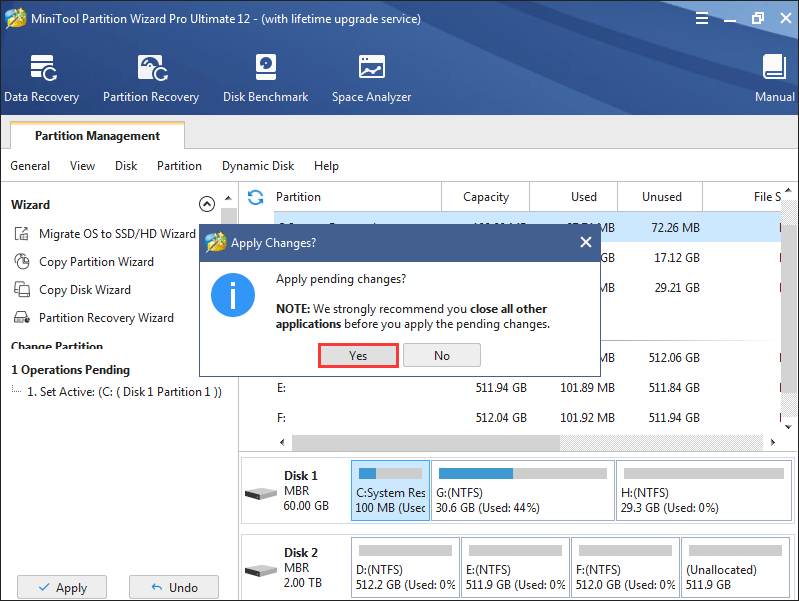Click the sidebar scrollbar up arrow

(x=229, y=198)
